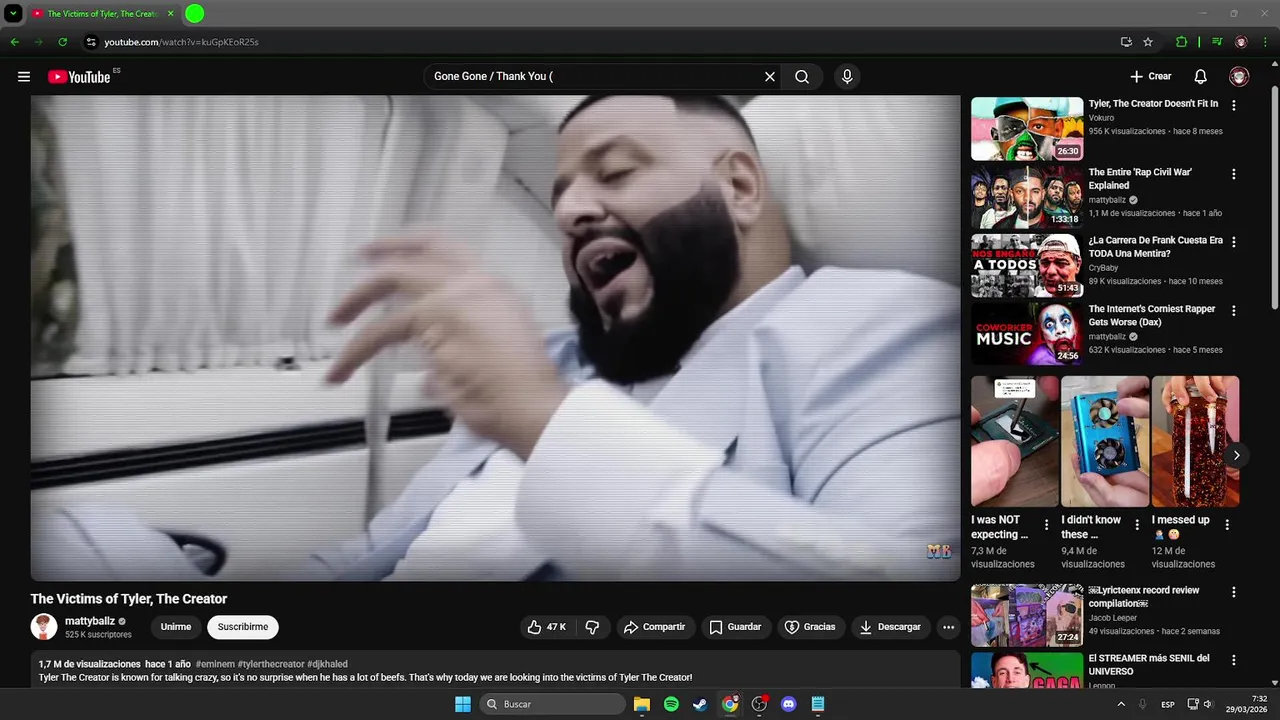
Task: Open the media control icon in toolbar
Action: [1217, 42]
